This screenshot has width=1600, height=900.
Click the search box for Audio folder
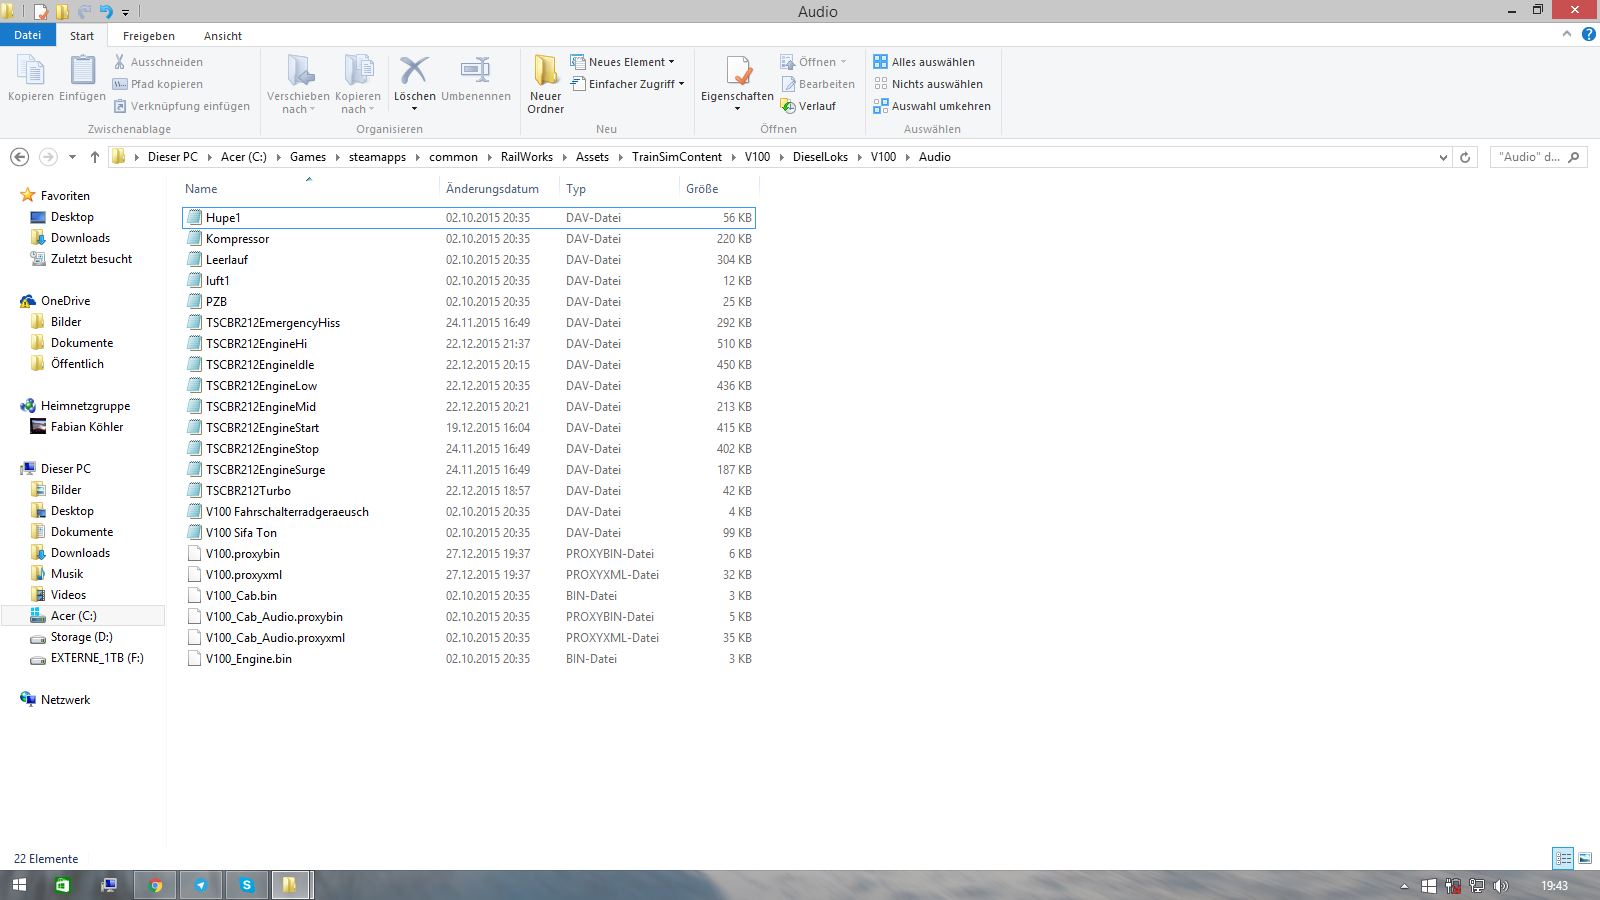[1530, 157]
